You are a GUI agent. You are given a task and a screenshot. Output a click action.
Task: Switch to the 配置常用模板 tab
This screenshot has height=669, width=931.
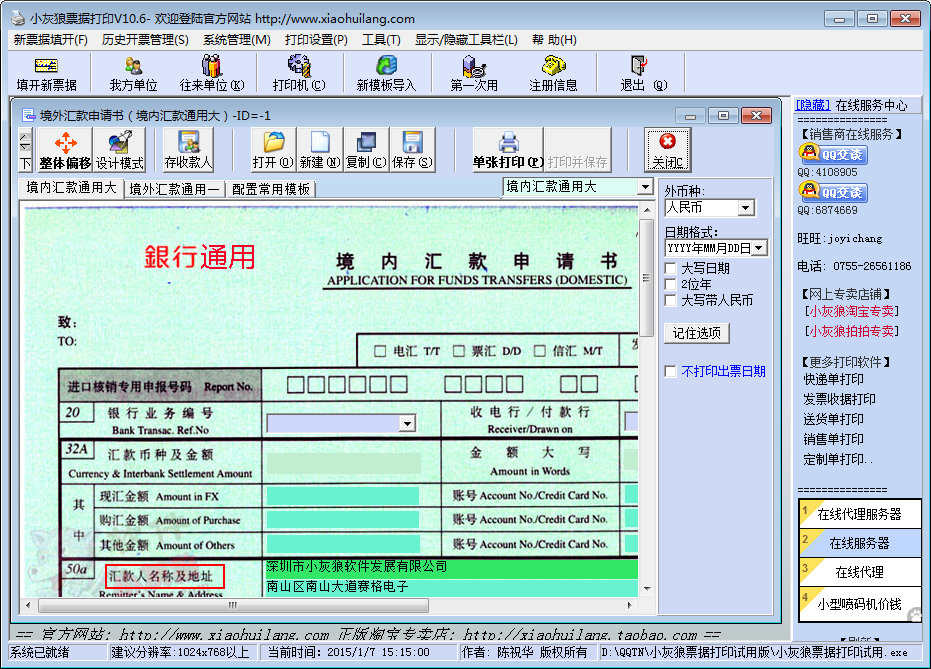click(271, 189)
